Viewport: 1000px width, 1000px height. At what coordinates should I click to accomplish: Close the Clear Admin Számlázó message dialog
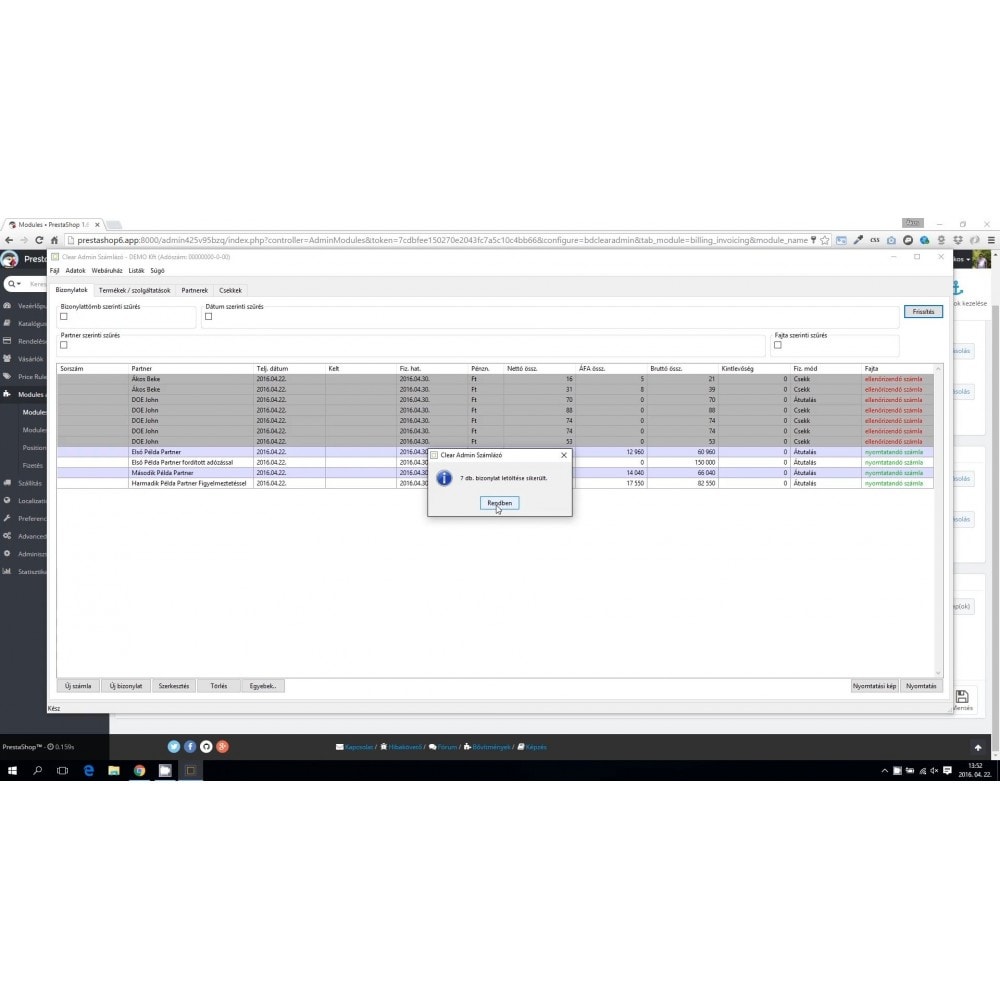pos(564,455)
